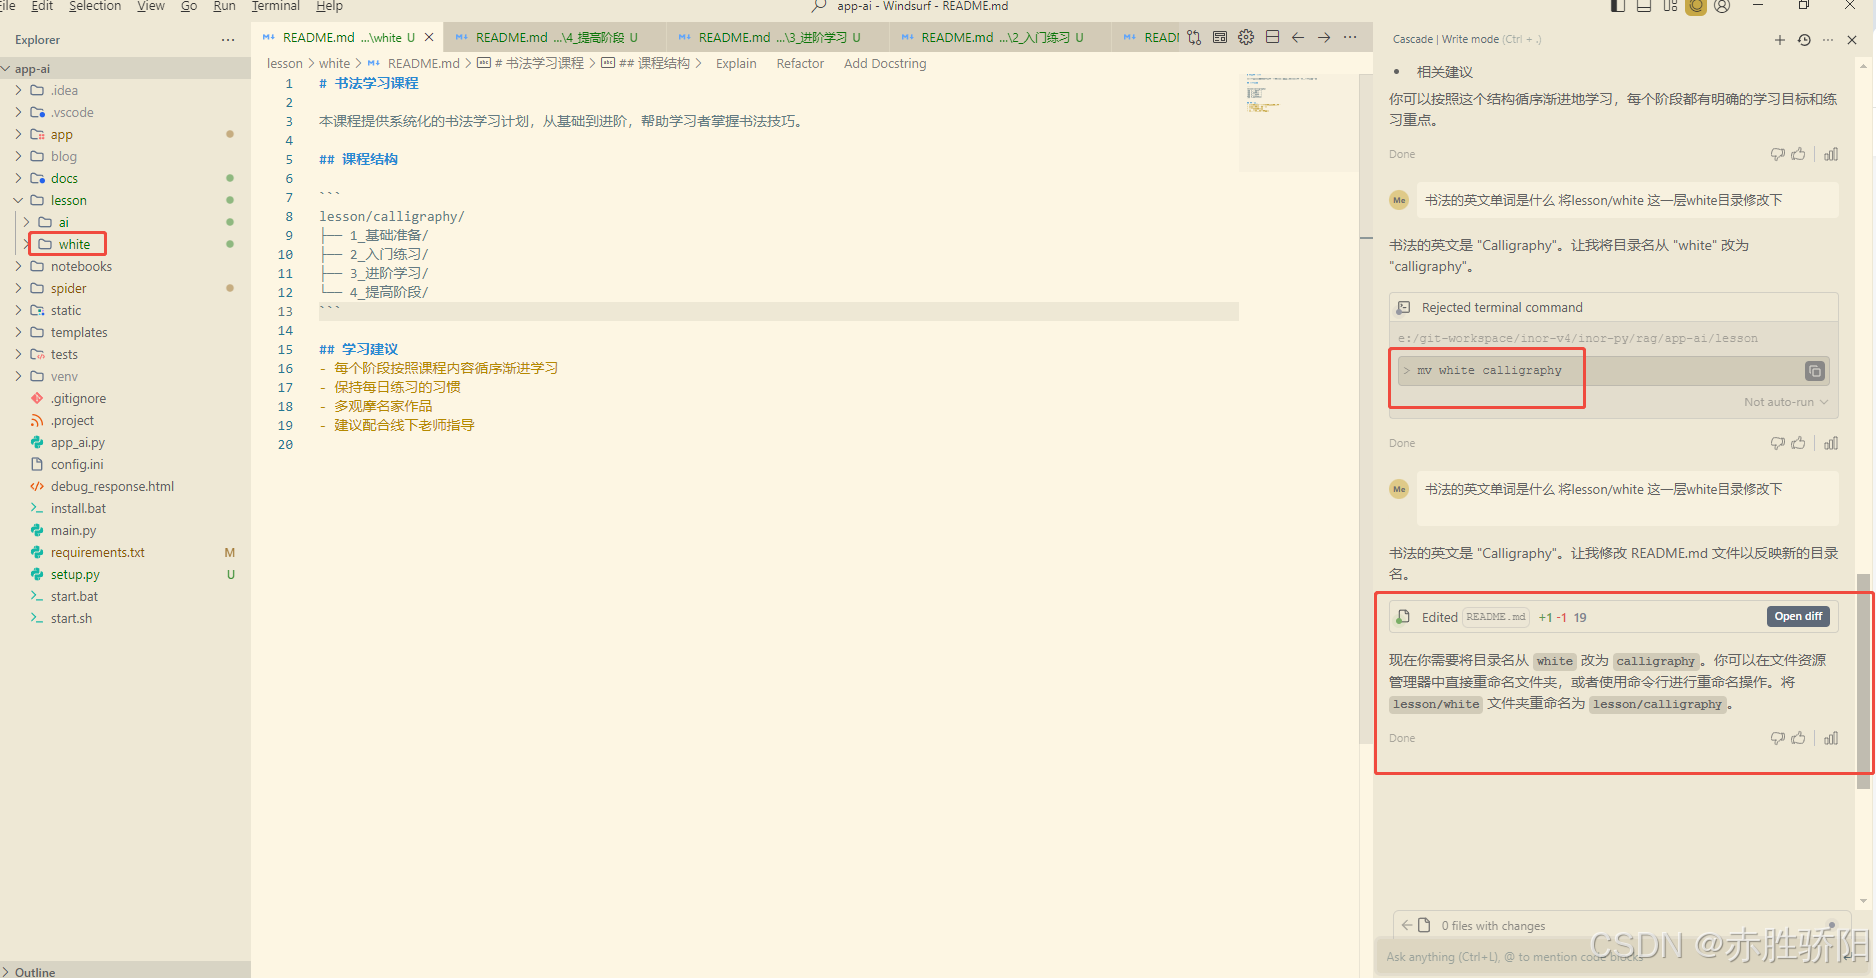Click Add Docstring code lens link

[885, 63]
